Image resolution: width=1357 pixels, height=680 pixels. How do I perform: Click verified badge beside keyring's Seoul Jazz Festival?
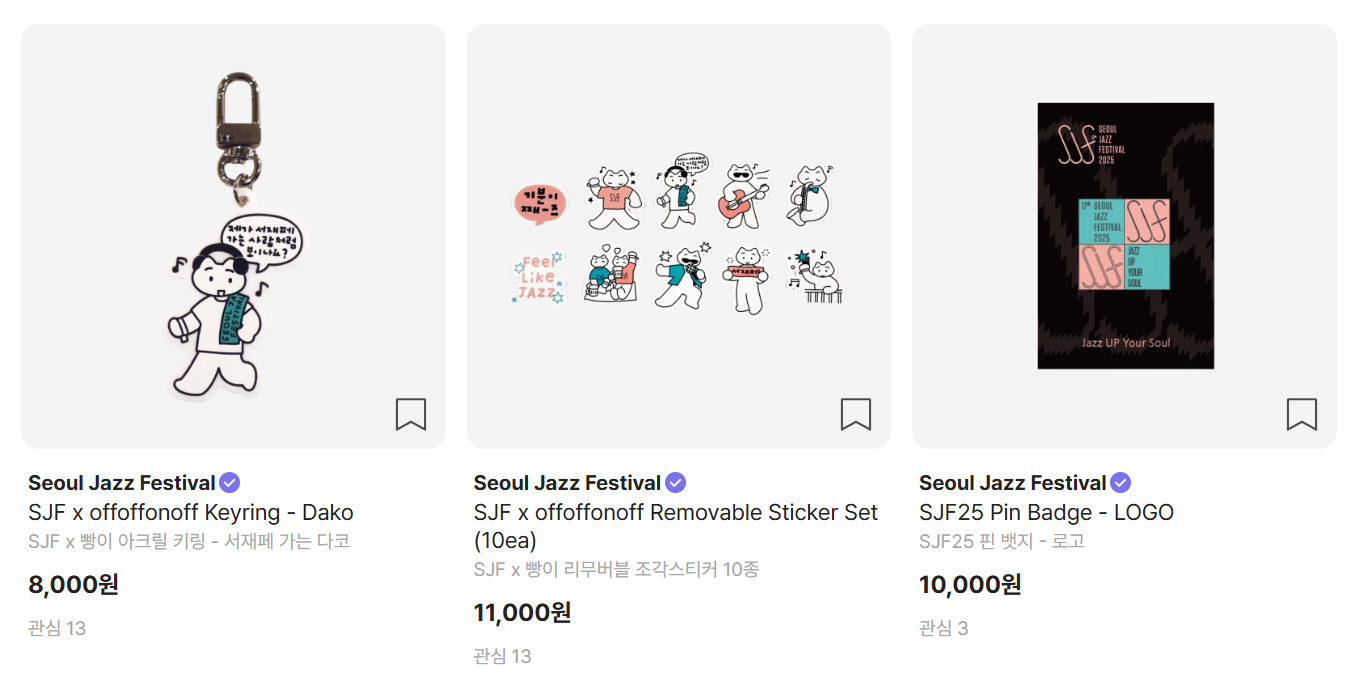[x=230, y=483]
